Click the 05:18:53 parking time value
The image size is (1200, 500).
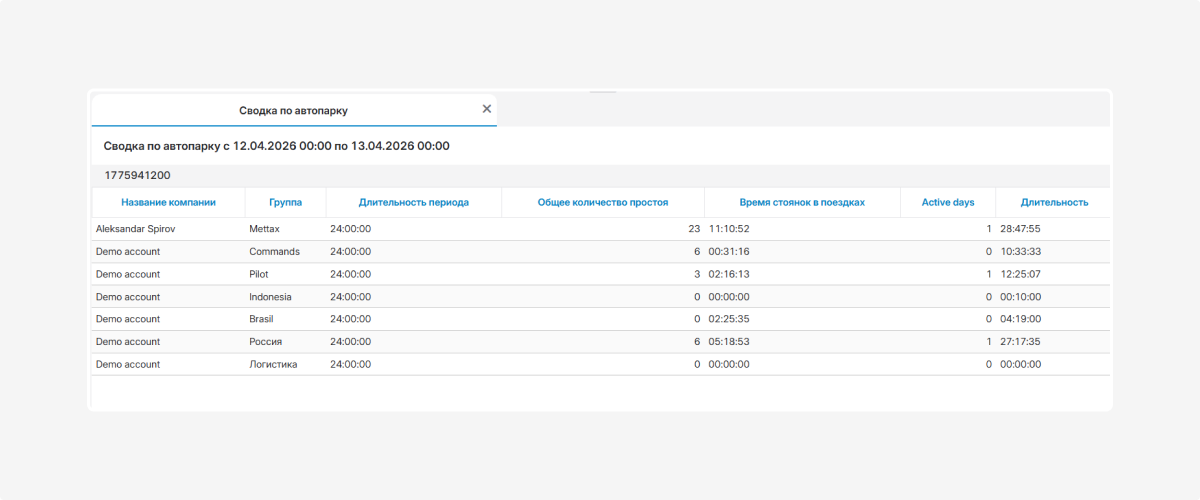(x=729, y=342)
